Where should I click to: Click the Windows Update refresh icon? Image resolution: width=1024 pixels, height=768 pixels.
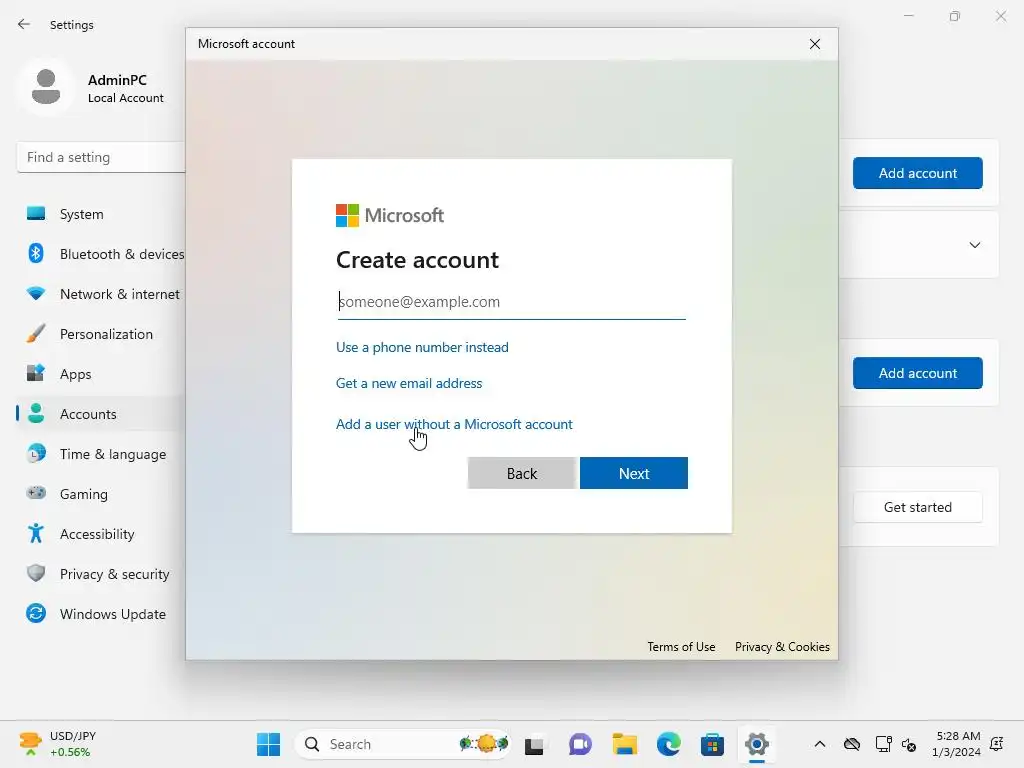point(36,613)
